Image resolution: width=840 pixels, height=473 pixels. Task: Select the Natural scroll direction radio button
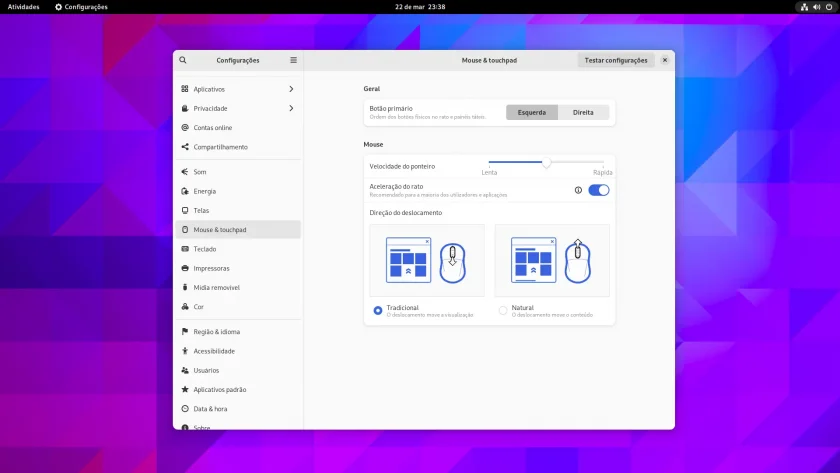(x=502, y=311)
